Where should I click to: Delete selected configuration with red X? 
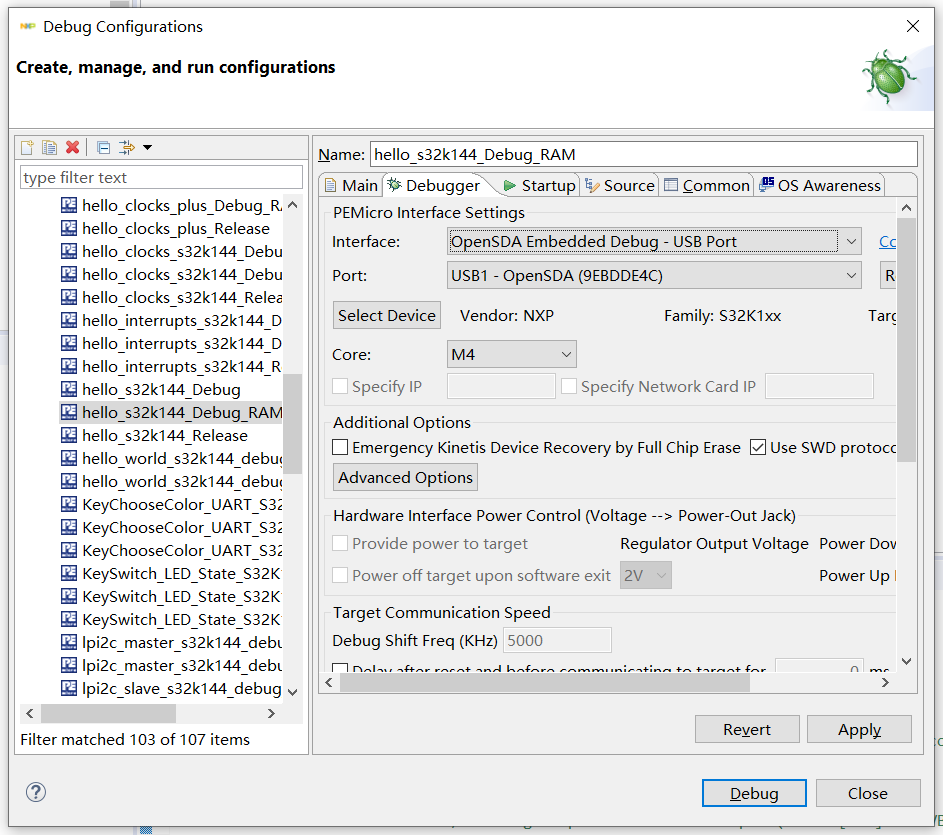pos(72,148)
